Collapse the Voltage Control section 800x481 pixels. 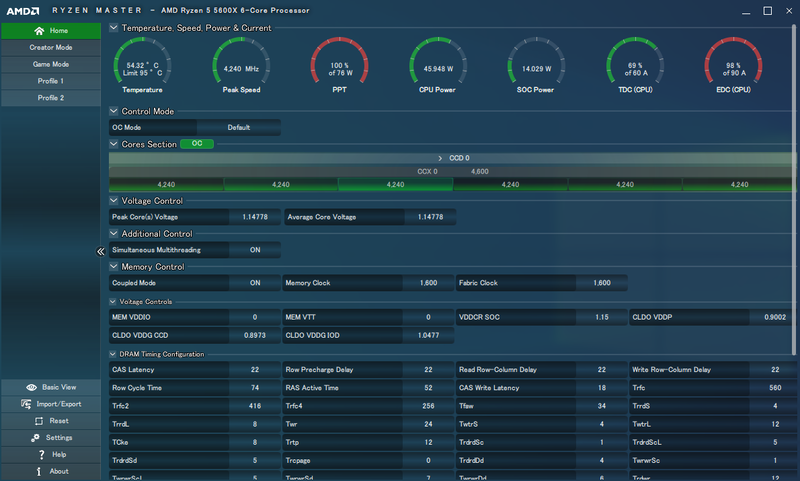point(114,200)
